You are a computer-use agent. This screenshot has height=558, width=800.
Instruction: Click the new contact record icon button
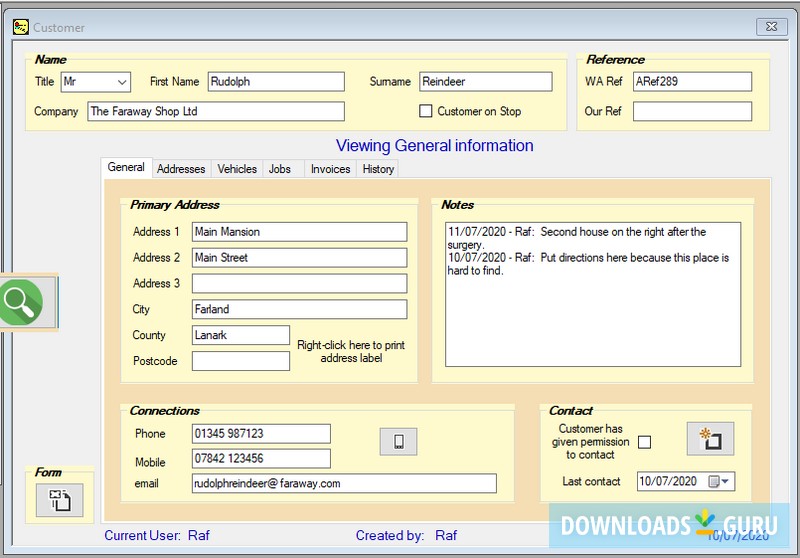pos(710,438)
